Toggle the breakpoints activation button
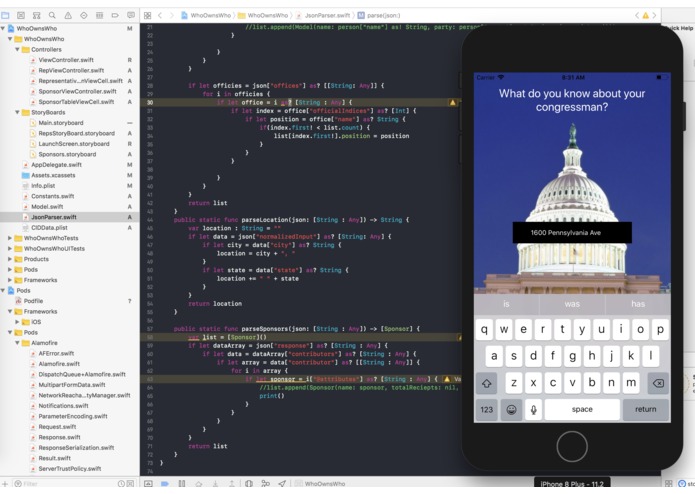 click(x=165, y=484)
